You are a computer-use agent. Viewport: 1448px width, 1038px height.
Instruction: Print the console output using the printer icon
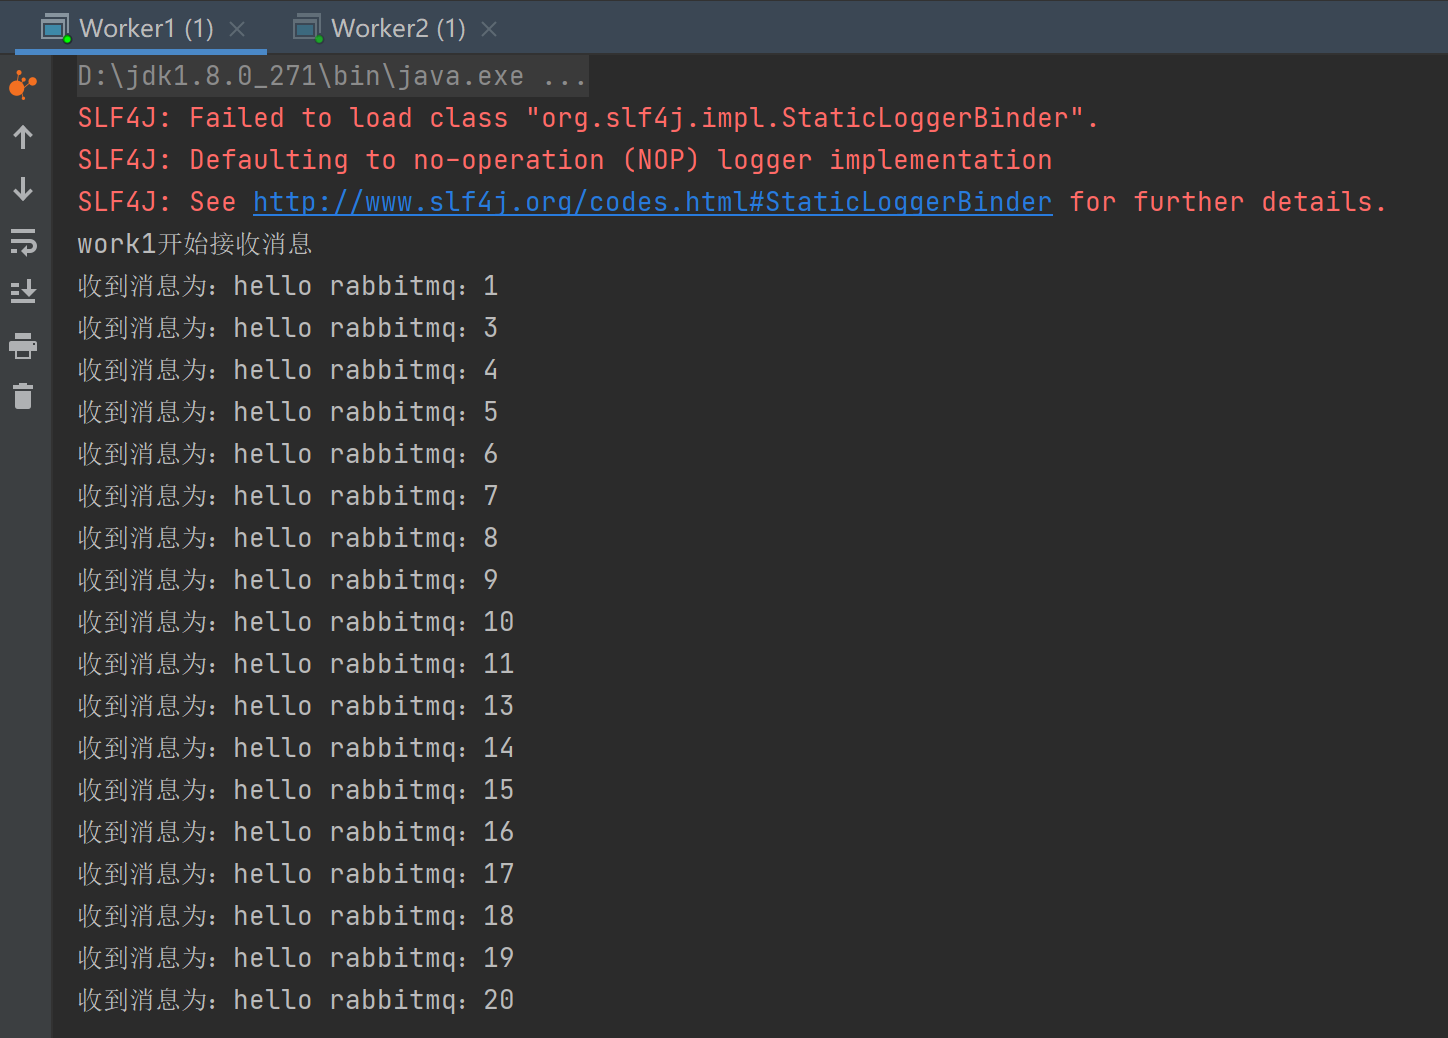[23, 346]
